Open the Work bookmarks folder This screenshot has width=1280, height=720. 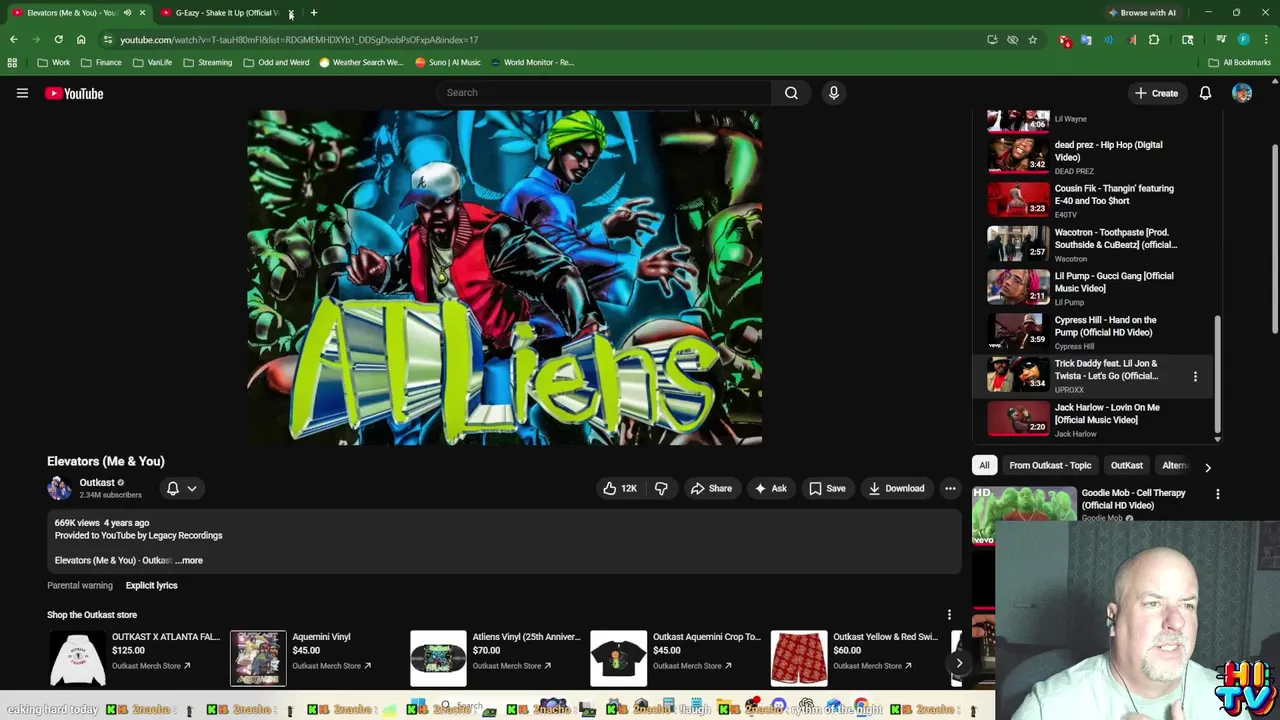pyautogui.click(x=54, y=62)
